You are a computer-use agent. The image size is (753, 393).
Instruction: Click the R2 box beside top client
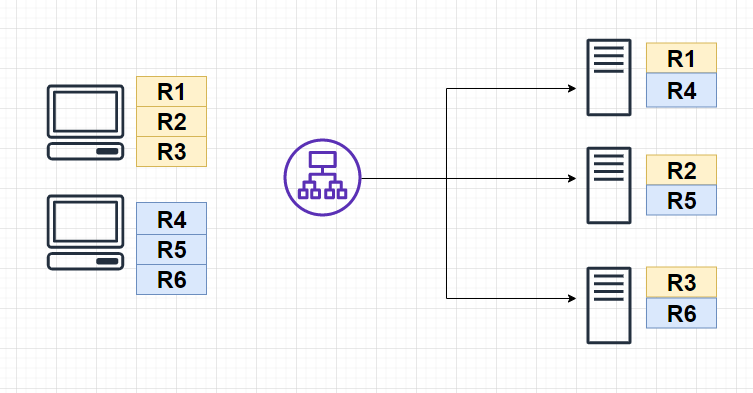pyautogui.click(x=171, y=122)
